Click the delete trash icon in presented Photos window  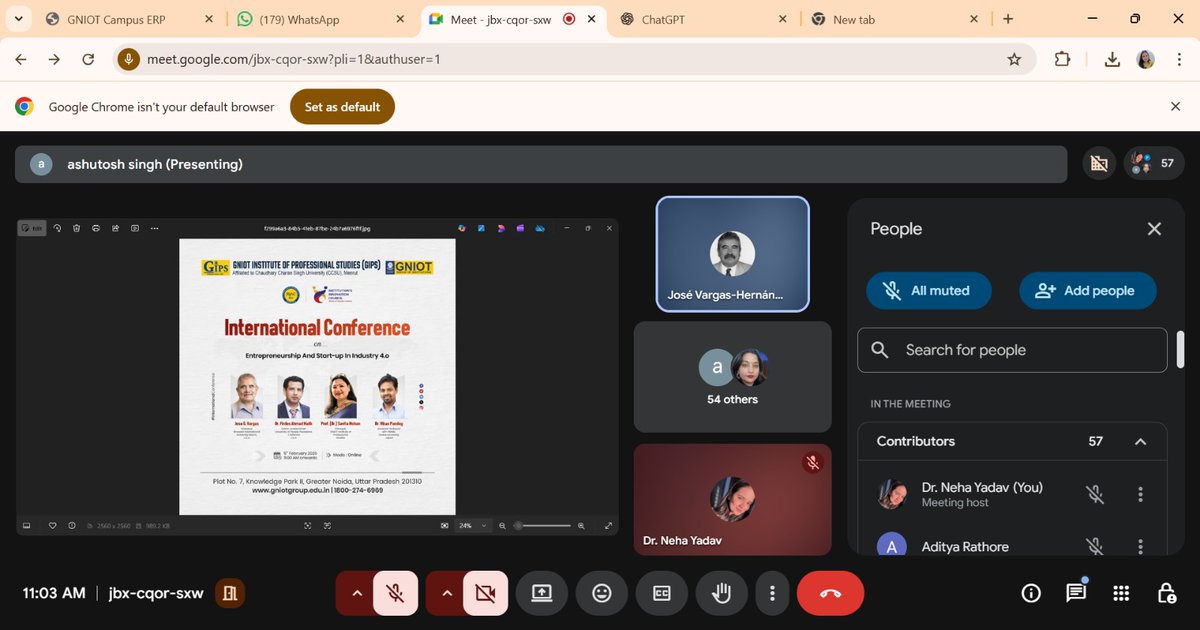point(77,228)
